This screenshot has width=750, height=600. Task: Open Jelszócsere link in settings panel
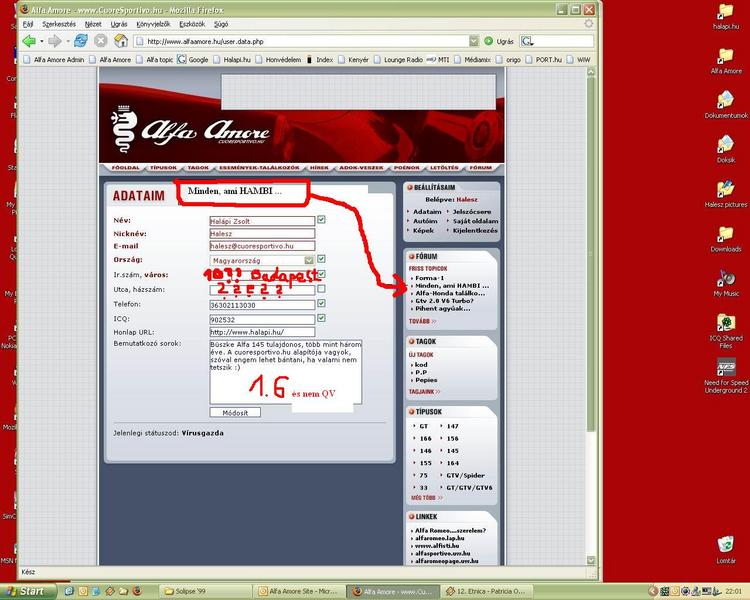[472, 211]
